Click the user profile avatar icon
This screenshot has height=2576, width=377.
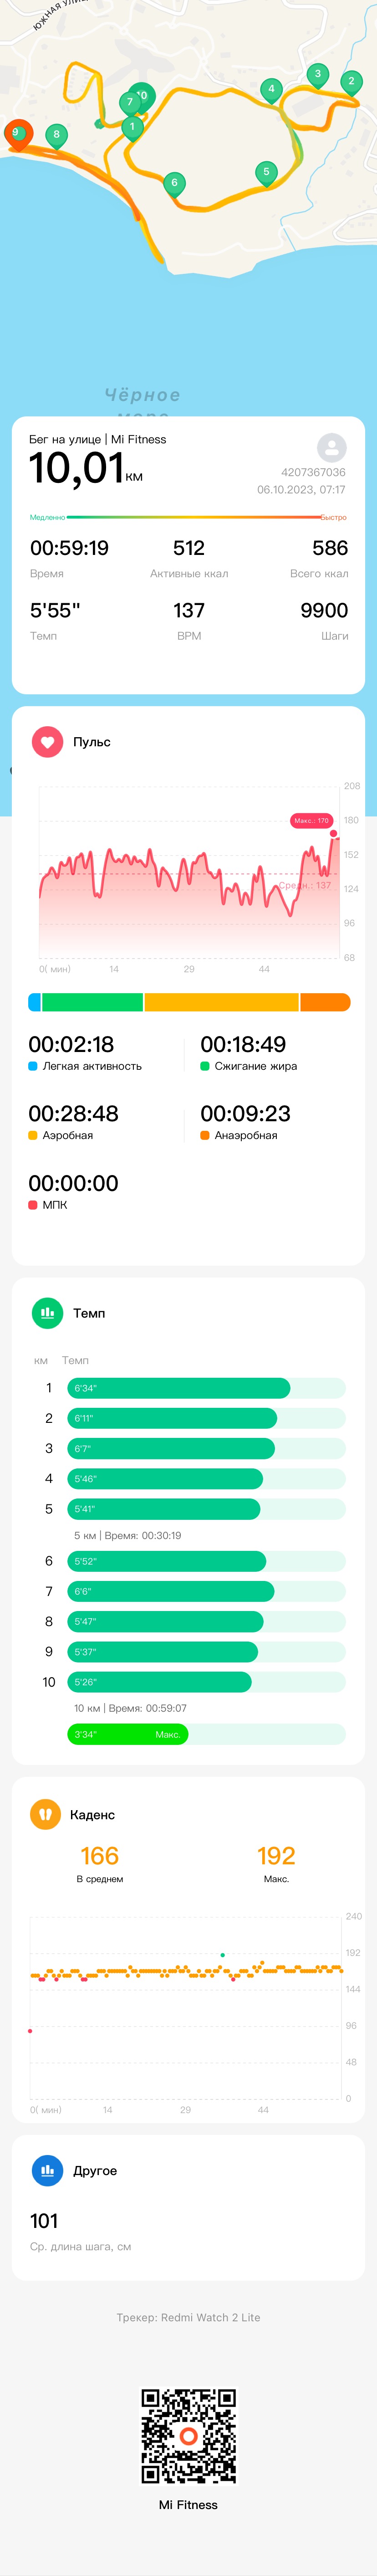point(331,447)
